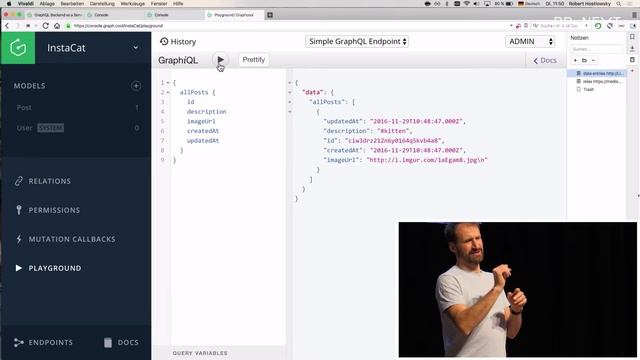Collapse the "data" object in the results
Screen dimensions: 640x360
pyautogui.click(x=290, y=93)
